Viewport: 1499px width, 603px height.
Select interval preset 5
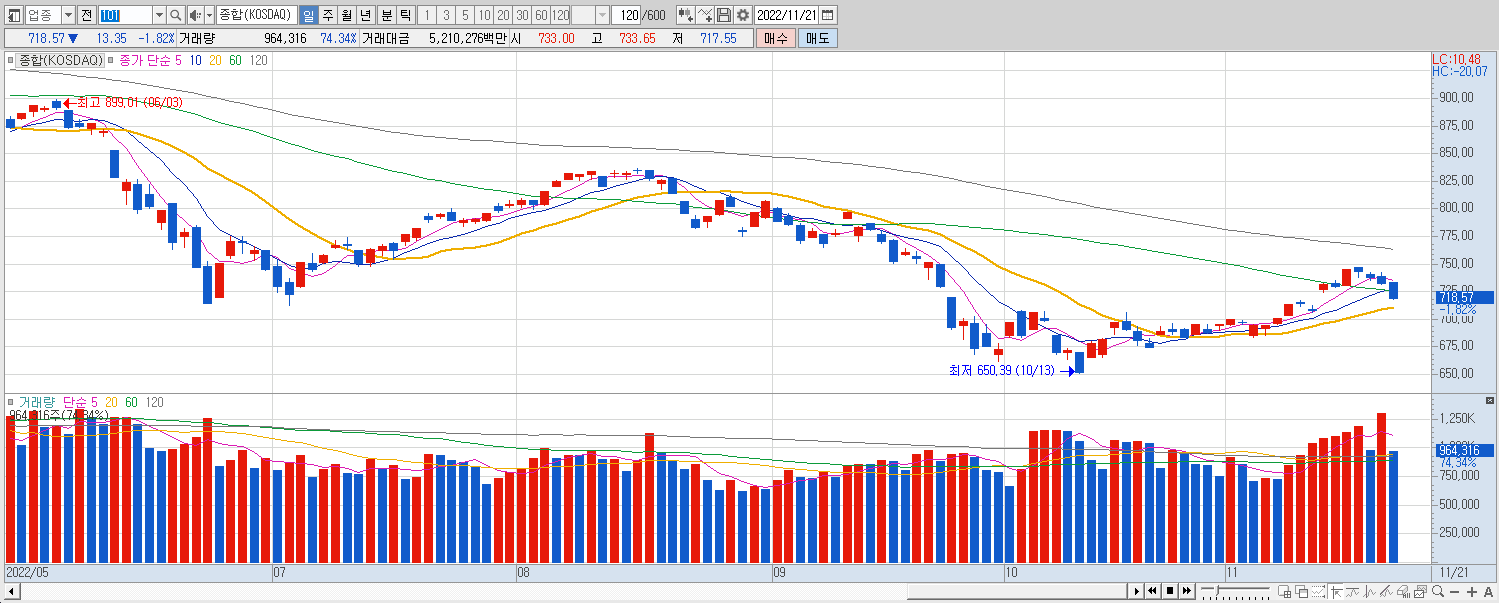pyautogui.click(x=465, y=15)
